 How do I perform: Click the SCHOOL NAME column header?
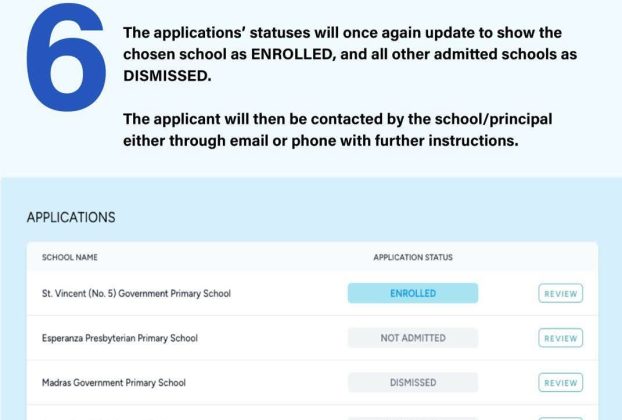pyautogui.click(x=69, y=257)
